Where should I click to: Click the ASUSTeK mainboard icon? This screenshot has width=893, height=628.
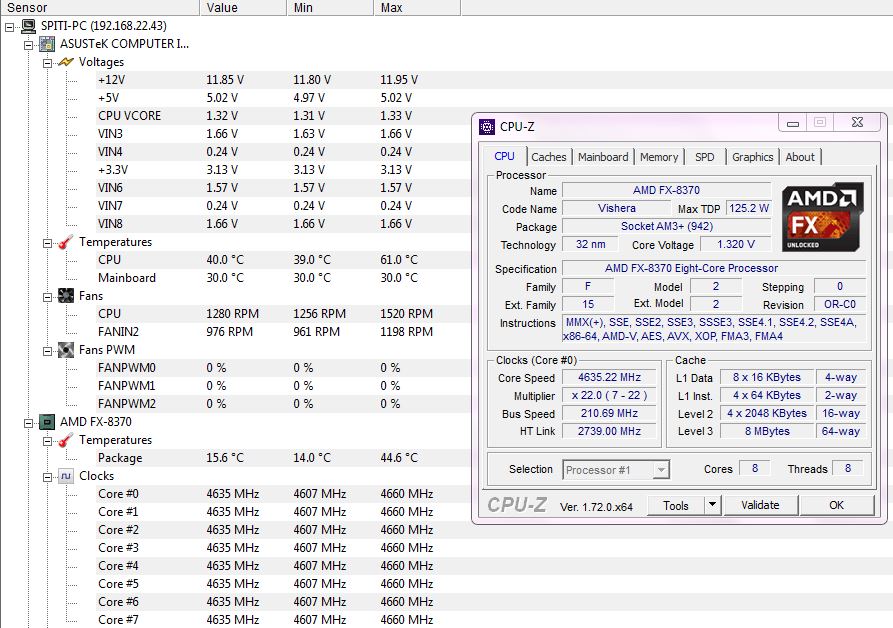pos(47,44)
